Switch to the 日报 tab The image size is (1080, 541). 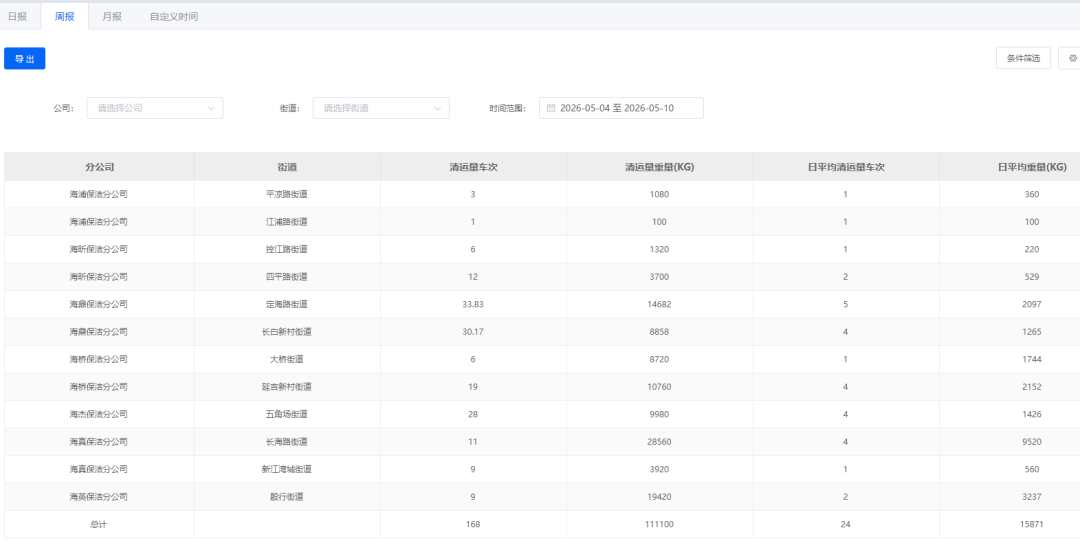[17, 17]
